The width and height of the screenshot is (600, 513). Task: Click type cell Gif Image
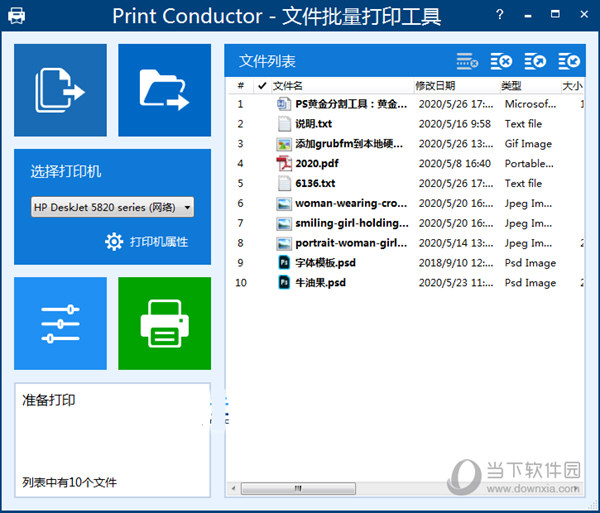[528, 144]
